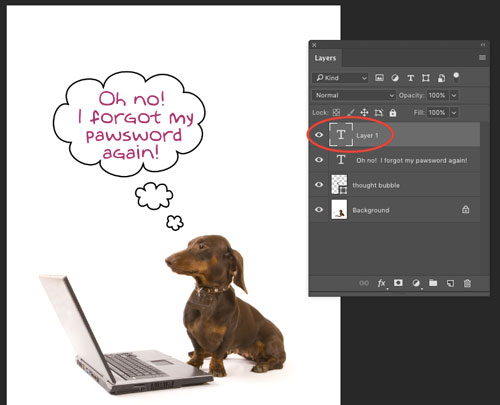The image size is (500, 405).
Task: Open the Opacity slider arrow
Action: 454,95
